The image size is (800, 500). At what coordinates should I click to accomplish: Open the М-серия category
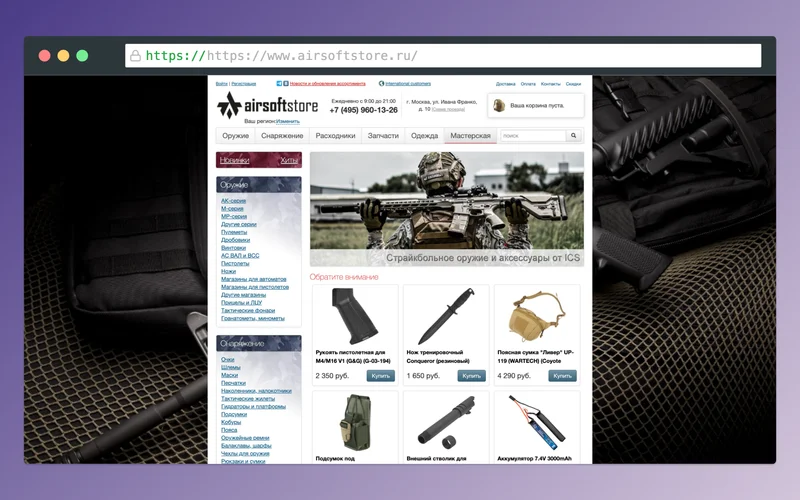232,208
